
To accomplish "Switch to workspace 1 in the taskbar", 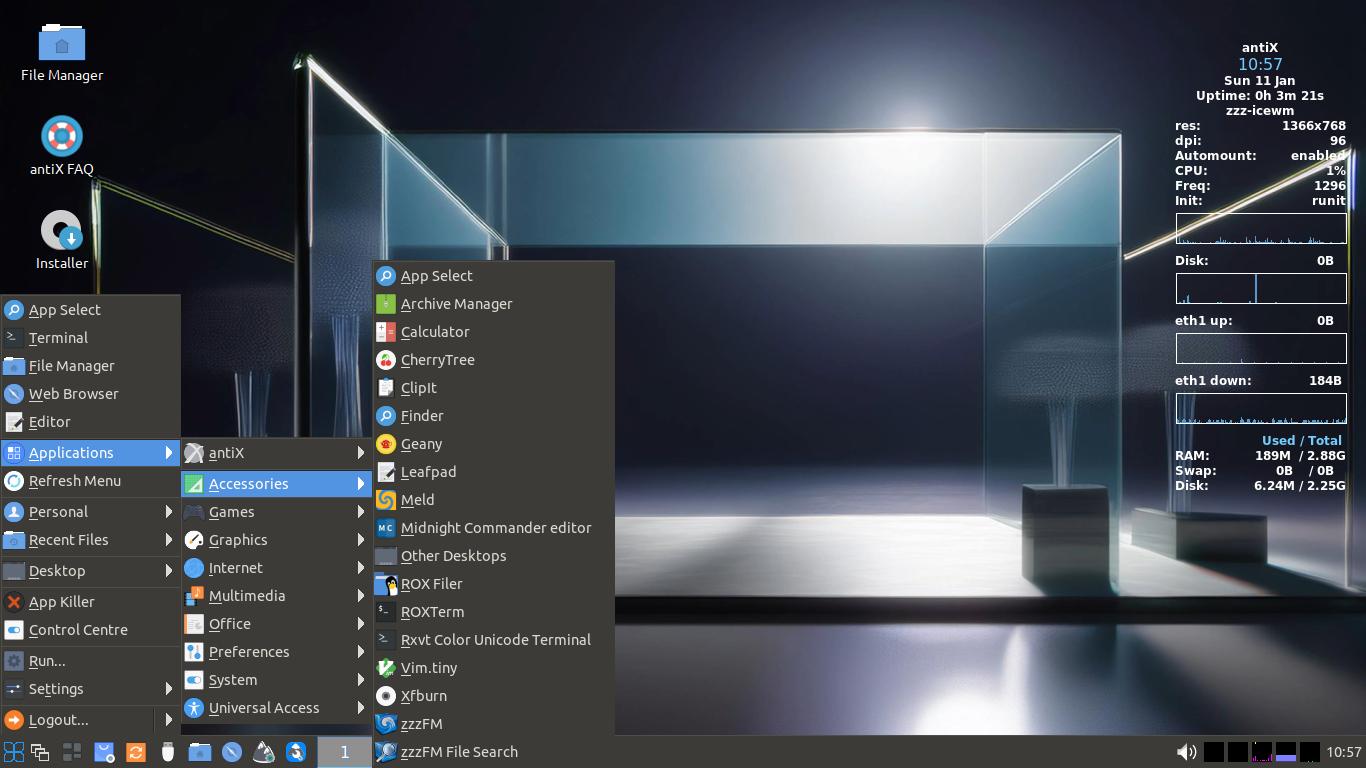I will pyautogui.click(x=344, y=751).
